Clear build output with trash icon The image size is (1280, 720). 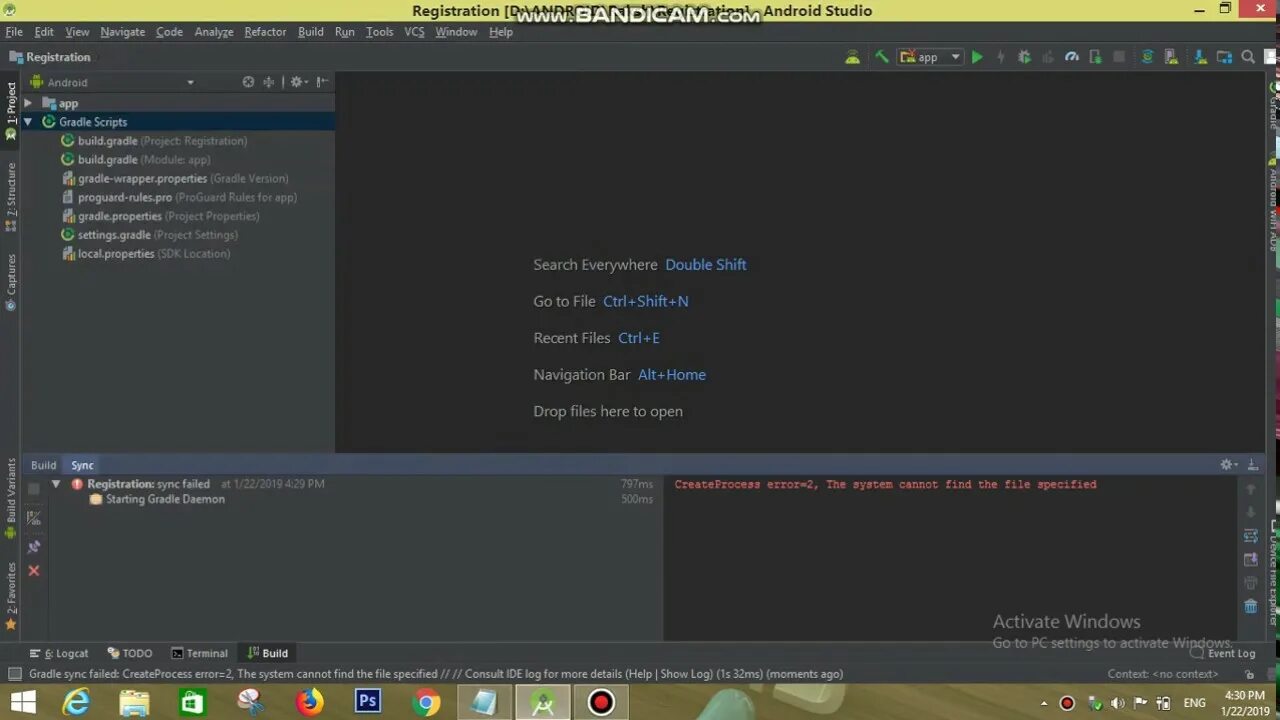[x=1250, y=606]
